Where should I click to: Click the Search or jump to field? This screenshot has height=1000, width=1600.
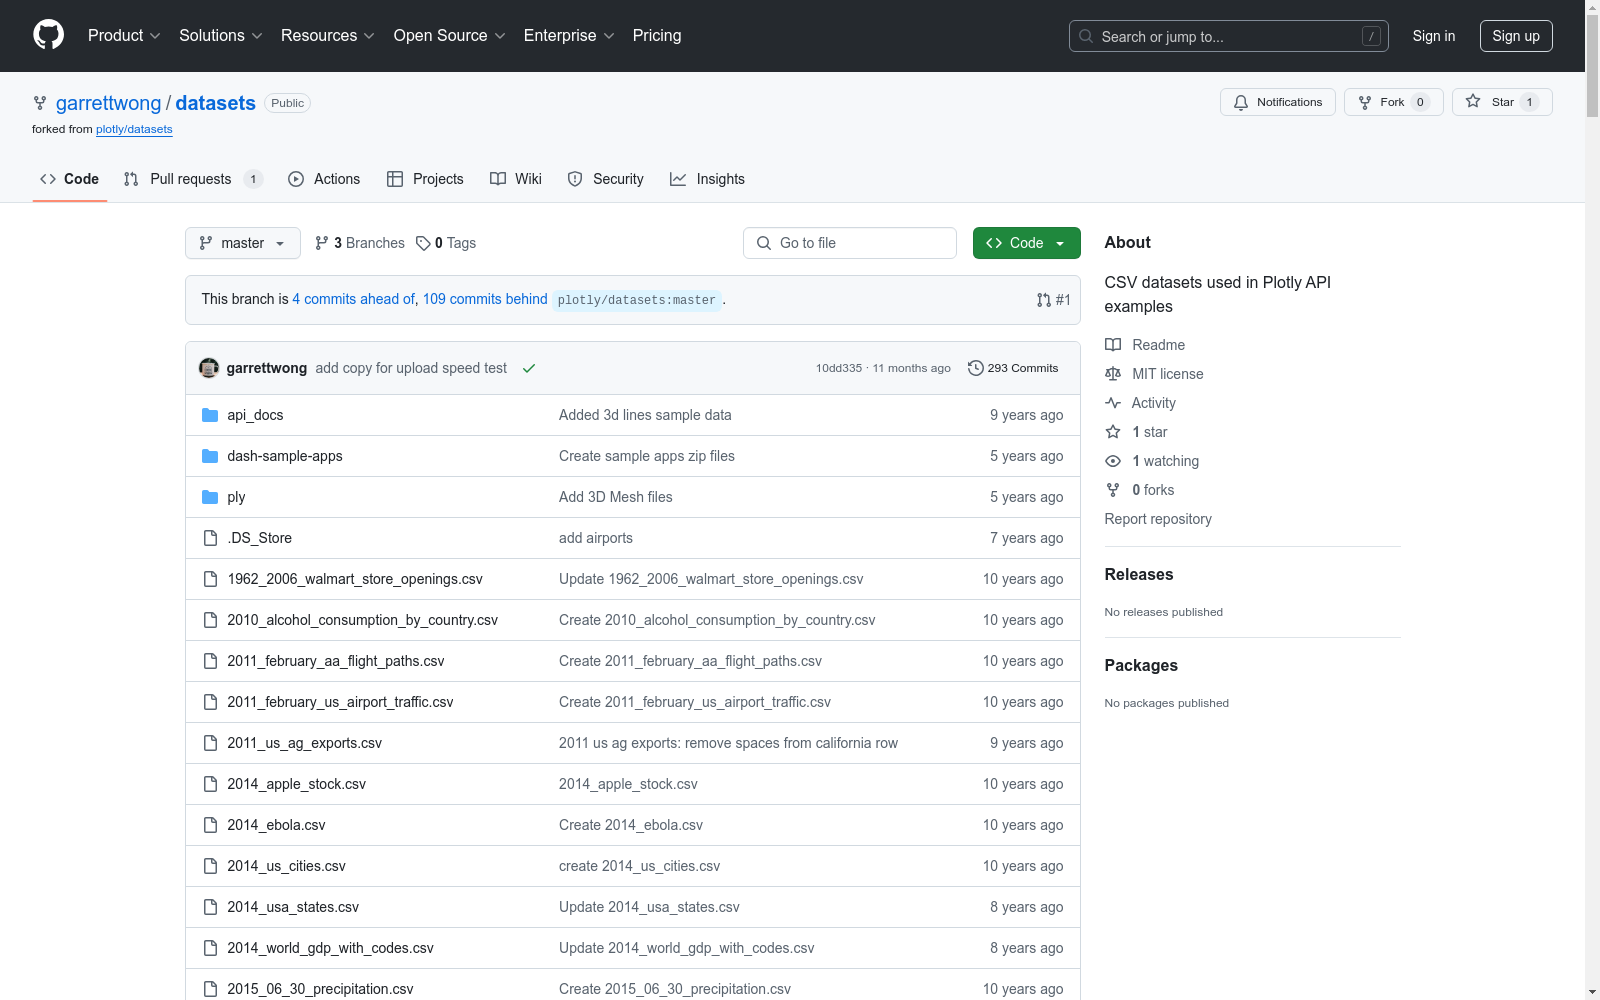coord(1229,36)
